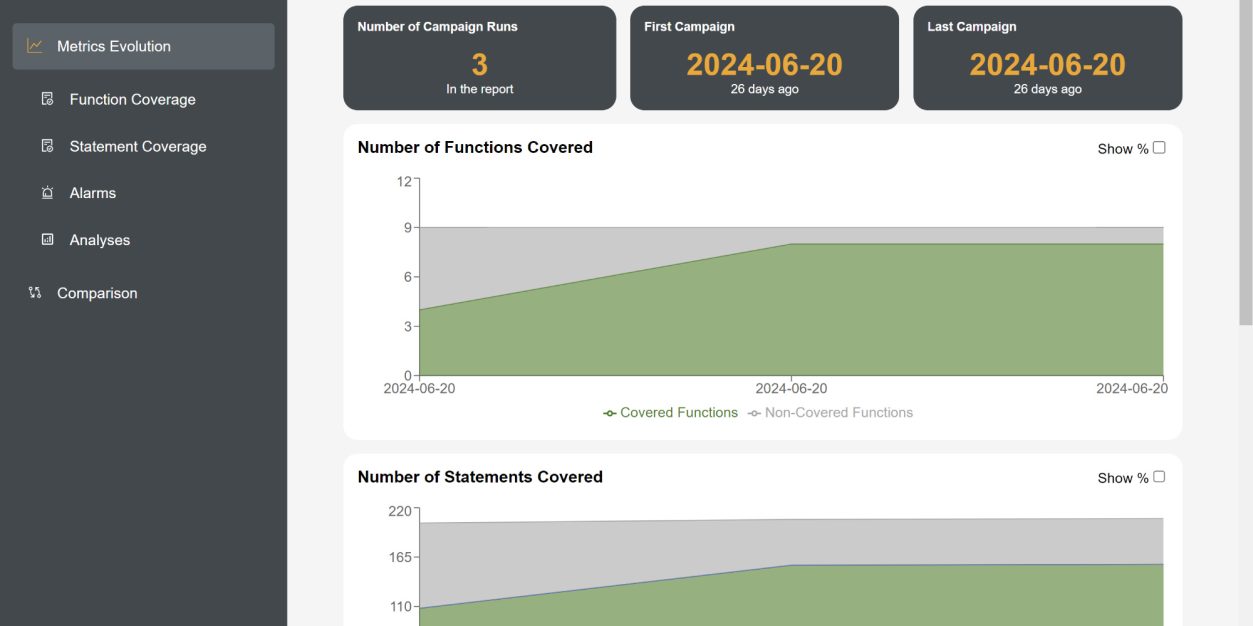Enable Show % for Statements Covered chart

1159,476
